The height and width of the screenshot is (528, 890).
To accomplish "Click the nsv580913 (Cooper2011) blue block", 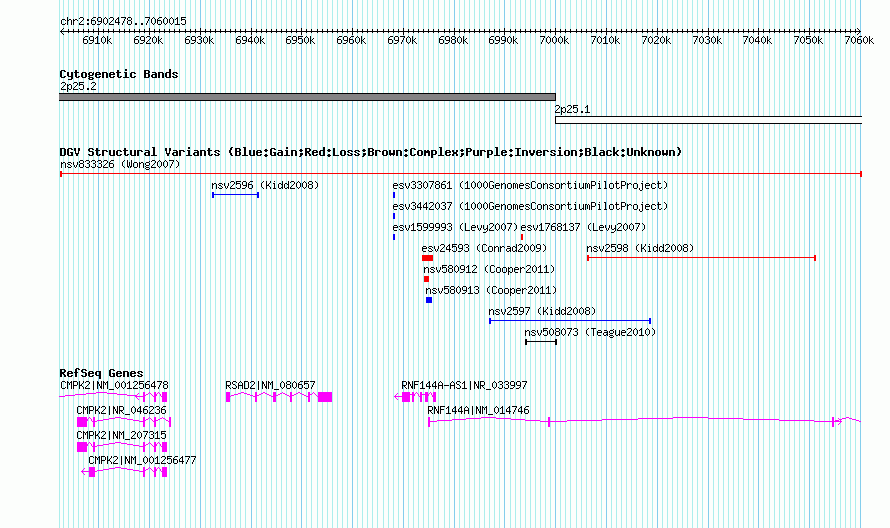I will click(x=429, y=300).
